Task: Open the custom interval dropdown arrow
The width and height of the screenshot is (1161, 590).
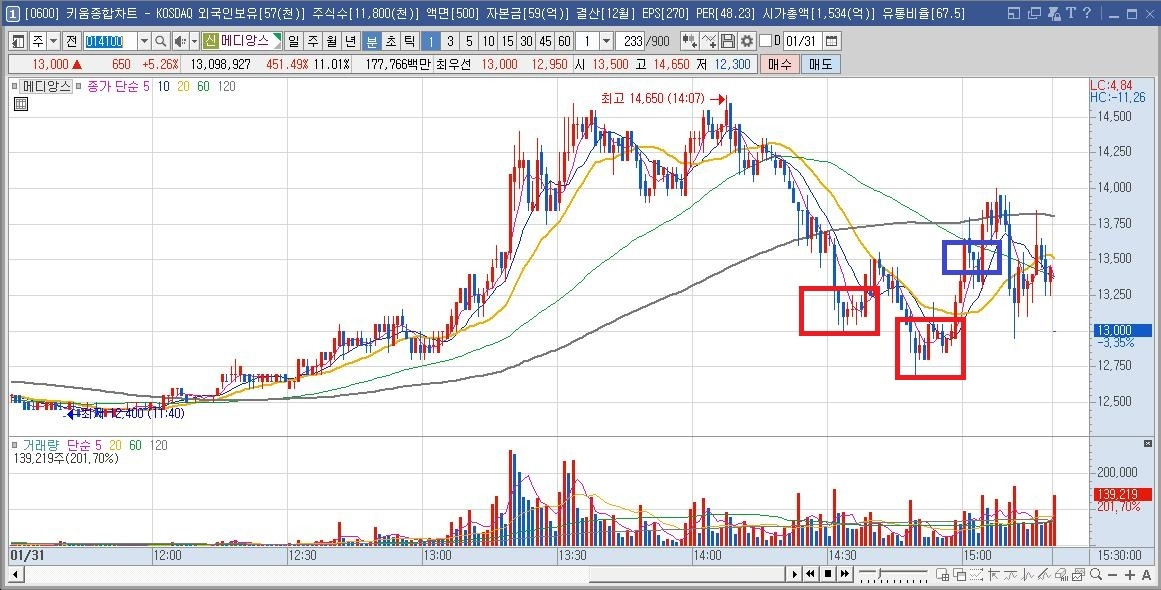Action: tap(606, 41)
